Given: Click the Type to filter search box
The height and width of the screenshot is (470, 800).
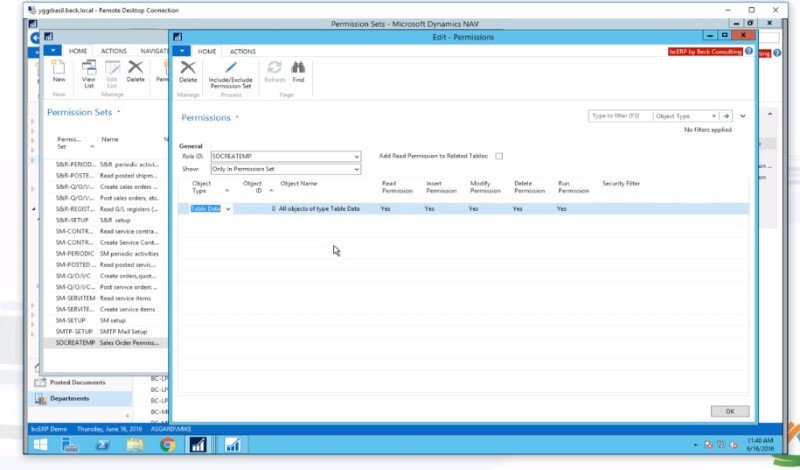Looking at the screenshot, I should (620, 116).
